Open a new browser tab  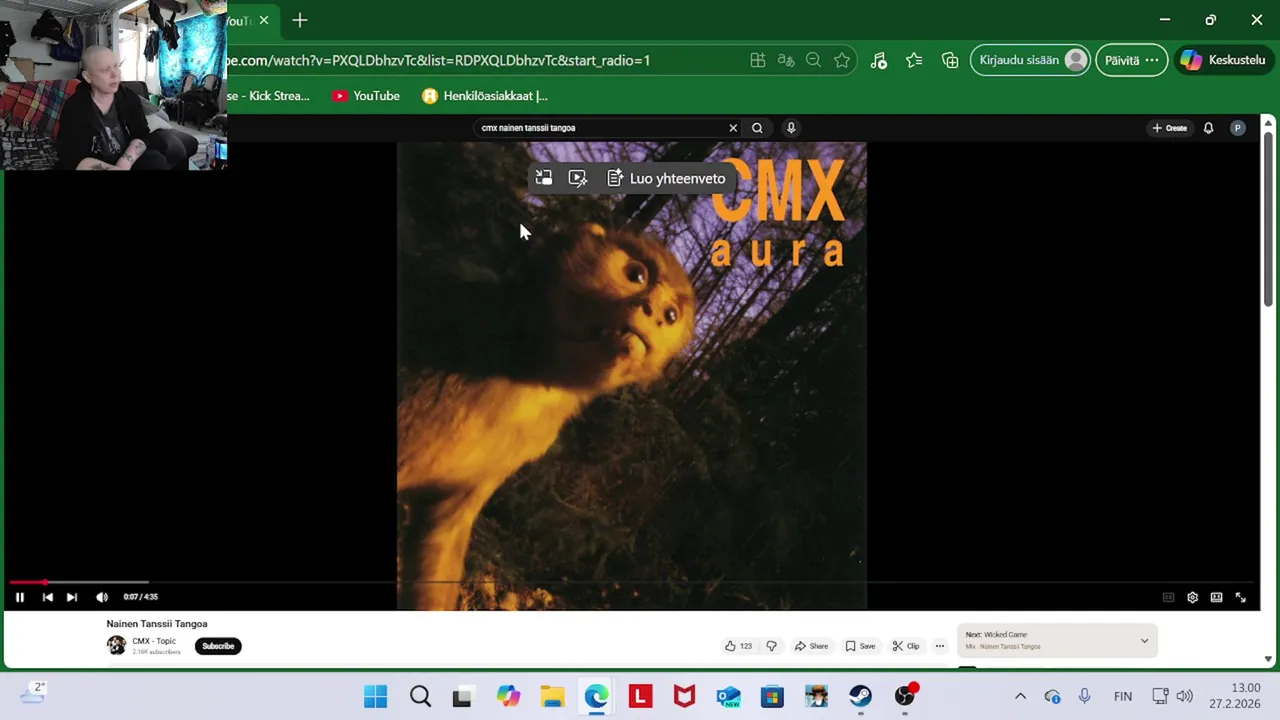pos(300,20)
